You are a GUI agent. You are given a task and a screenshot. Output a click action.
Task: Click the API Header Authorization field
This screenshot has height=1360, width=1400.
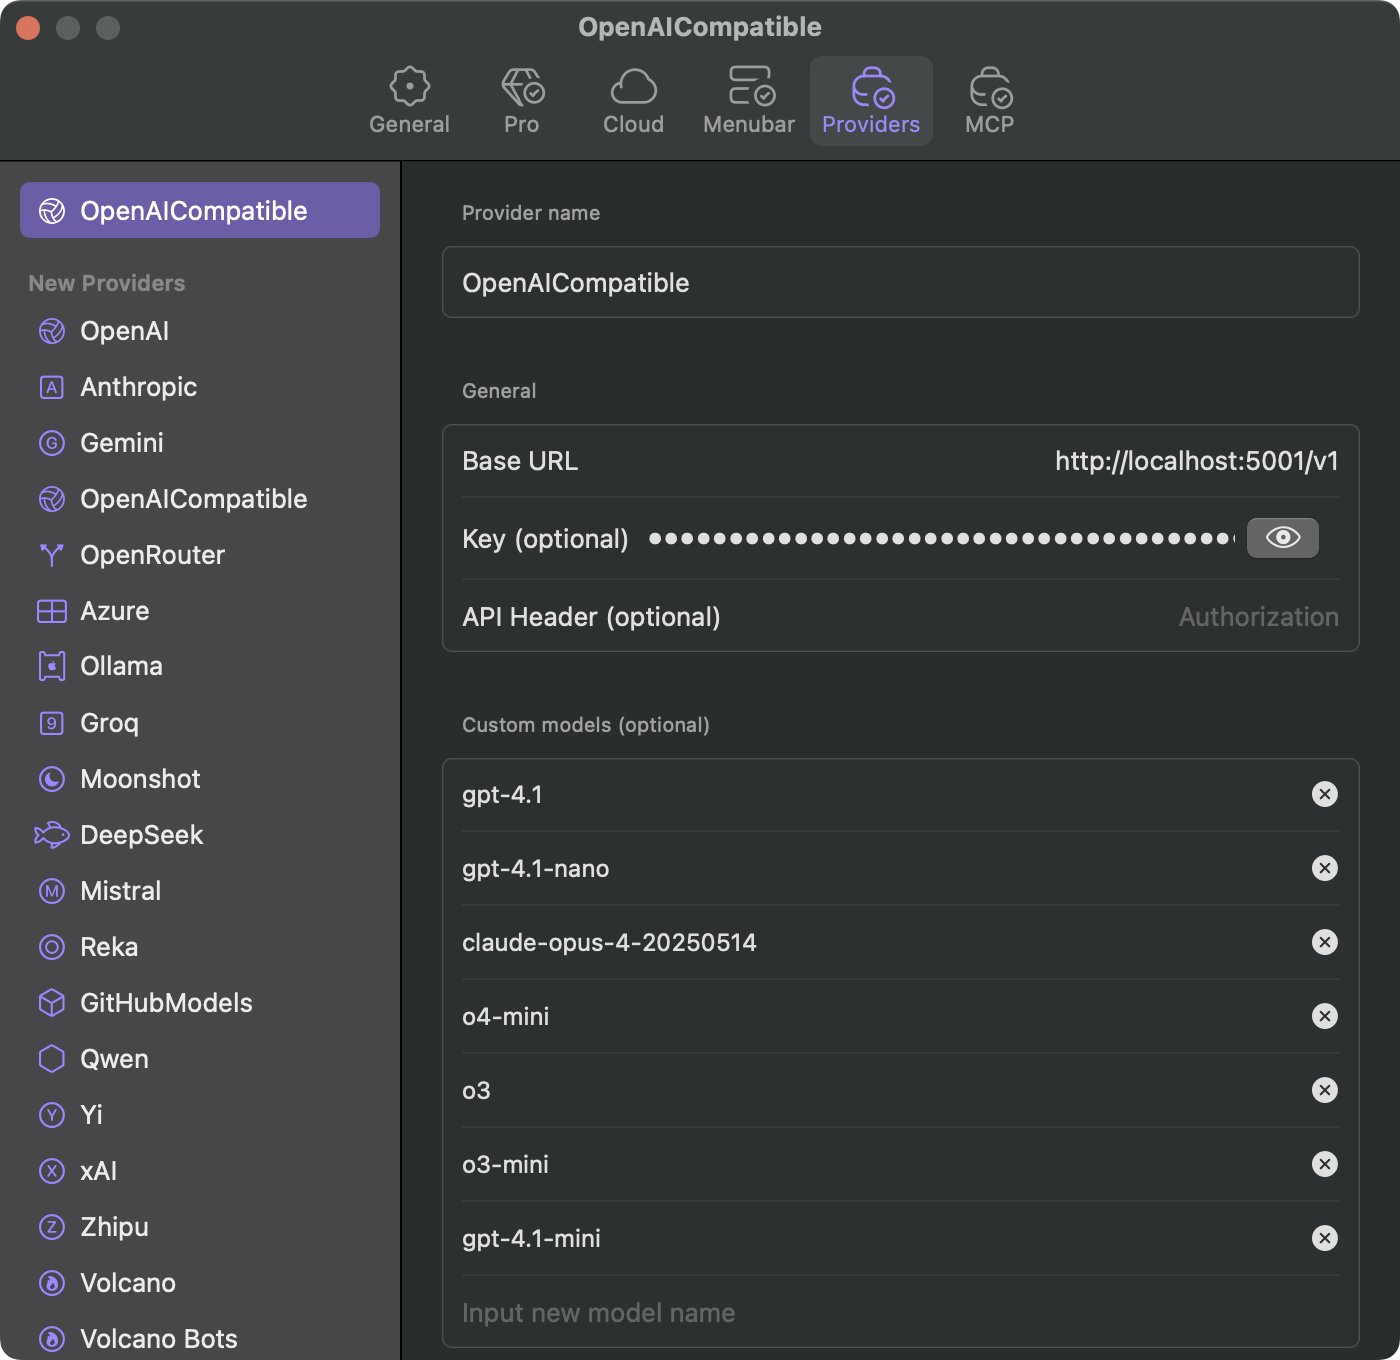[x=1258, y=617]
